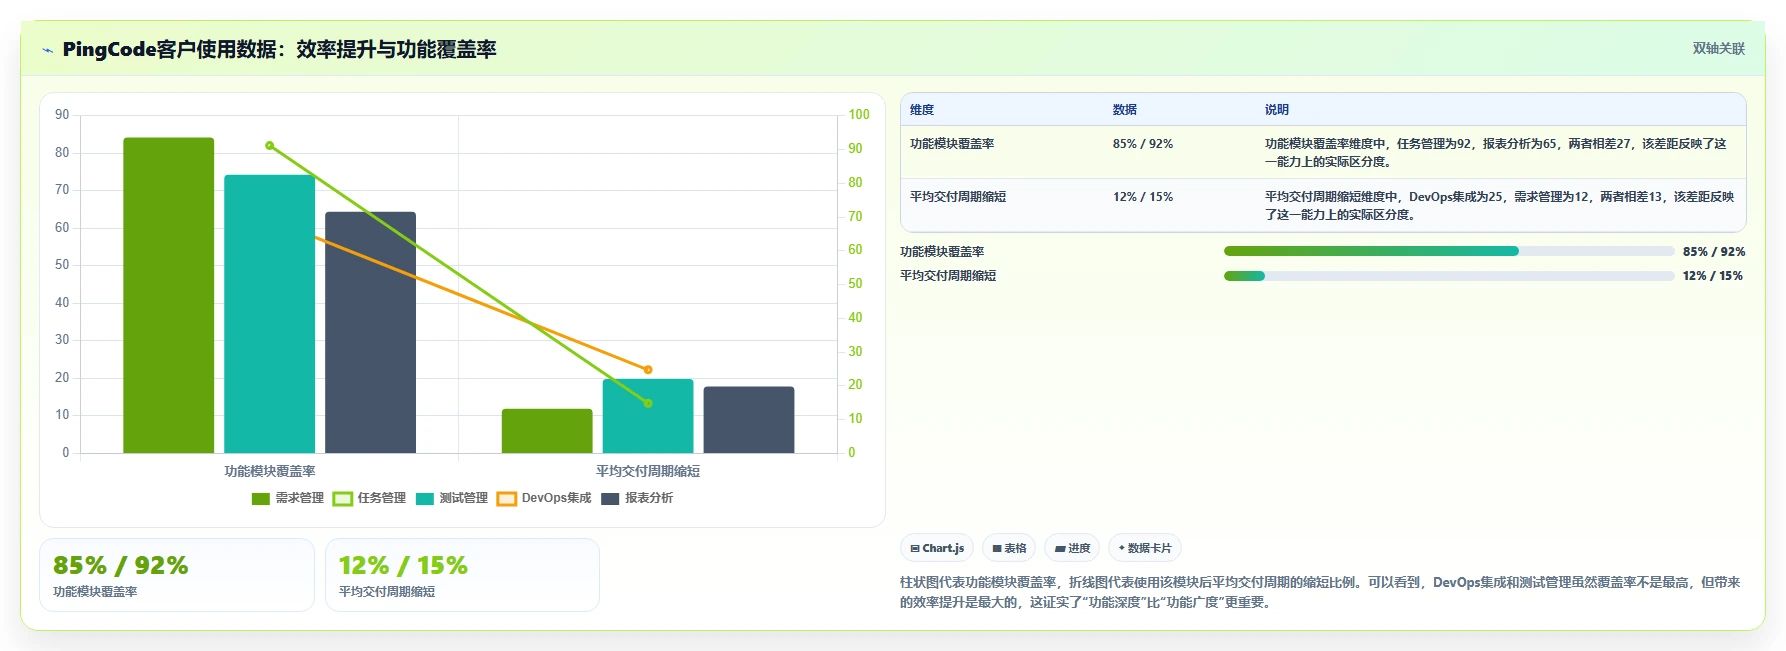The height and width of the screenshot is (651, 1786).
Task: Click the Chart.js tag
Action: [x=937, y=548]
